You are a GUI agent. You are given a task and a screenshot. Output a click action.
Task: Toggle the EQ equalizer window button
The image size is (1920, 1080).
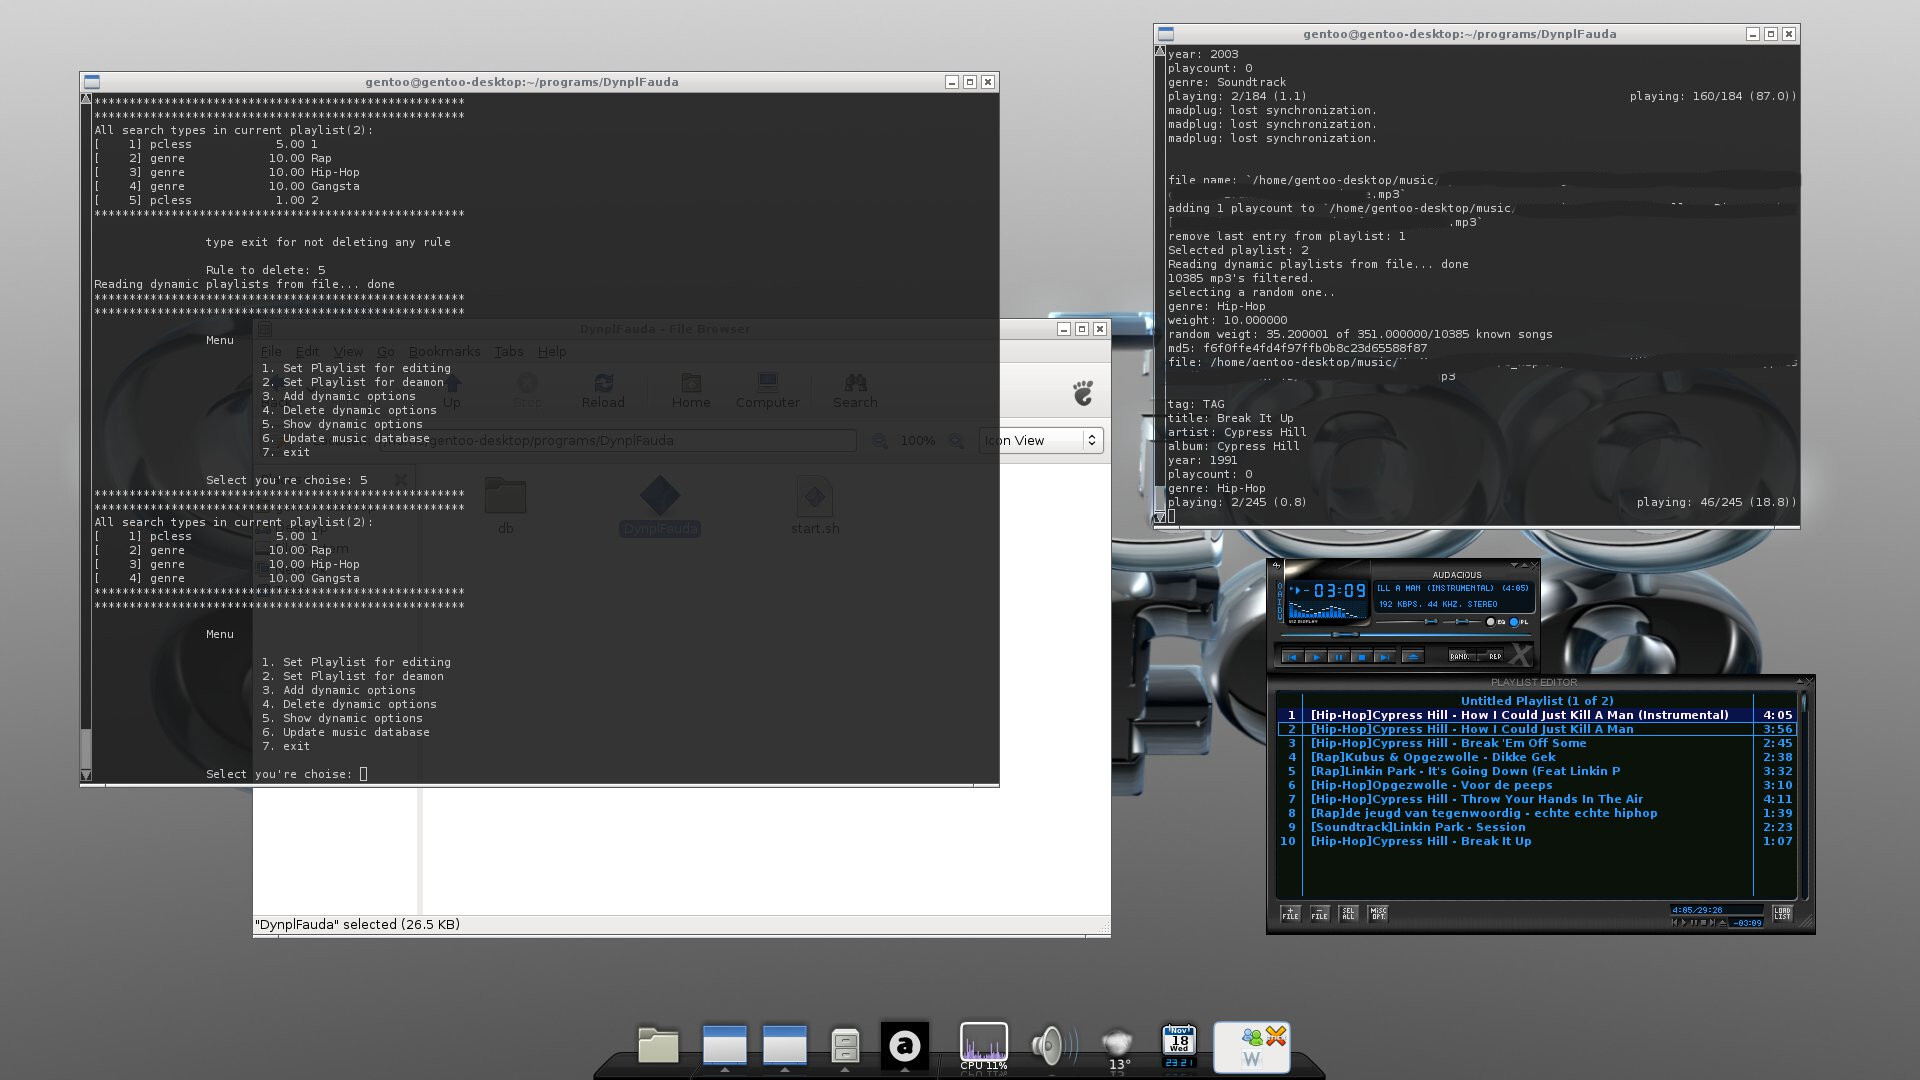1496,622
